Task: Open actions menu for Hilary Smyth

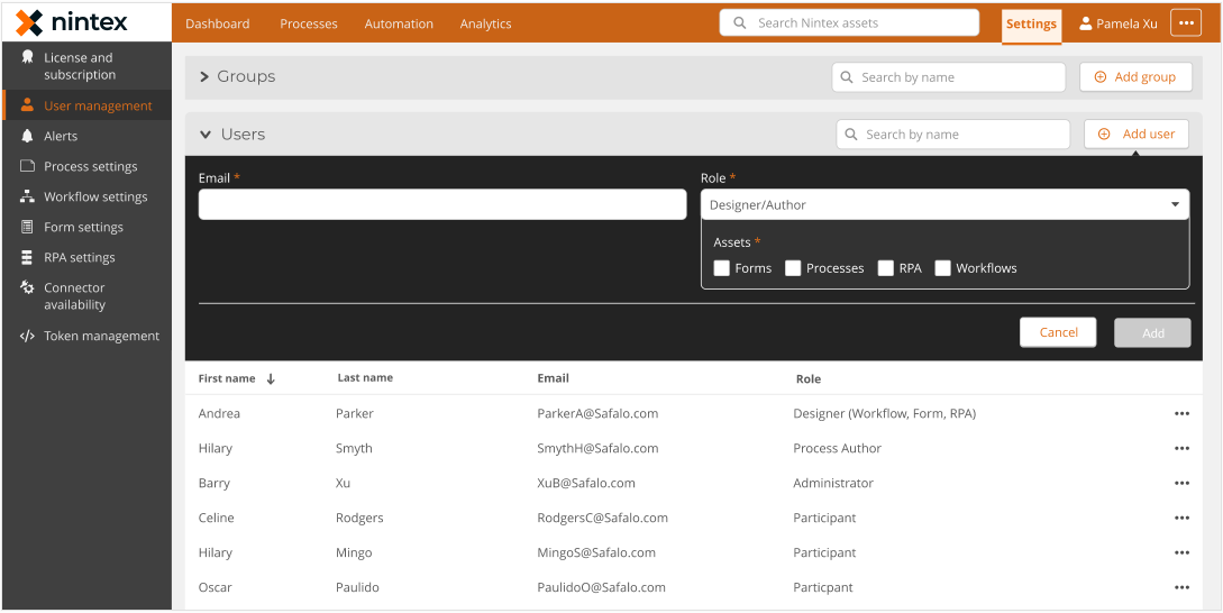Action: [1182, 449]
